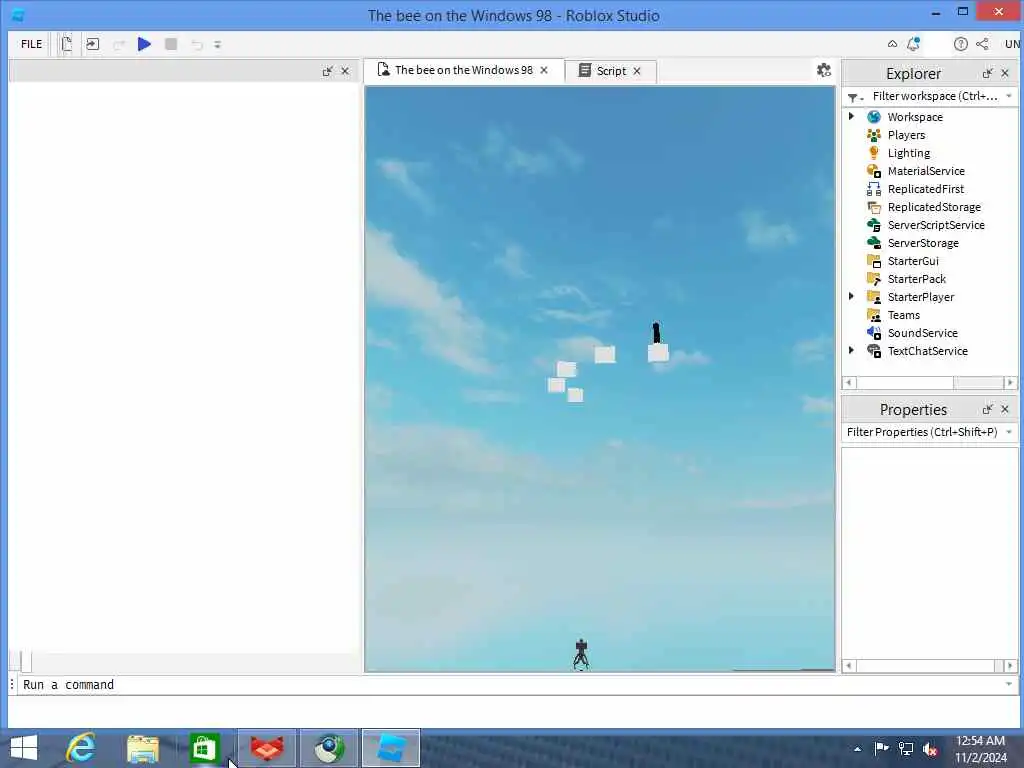This screenshot has width=1024, height=768.
Task: Click Explorer horizontal scrollbar right arrow
Action: 1010,383
